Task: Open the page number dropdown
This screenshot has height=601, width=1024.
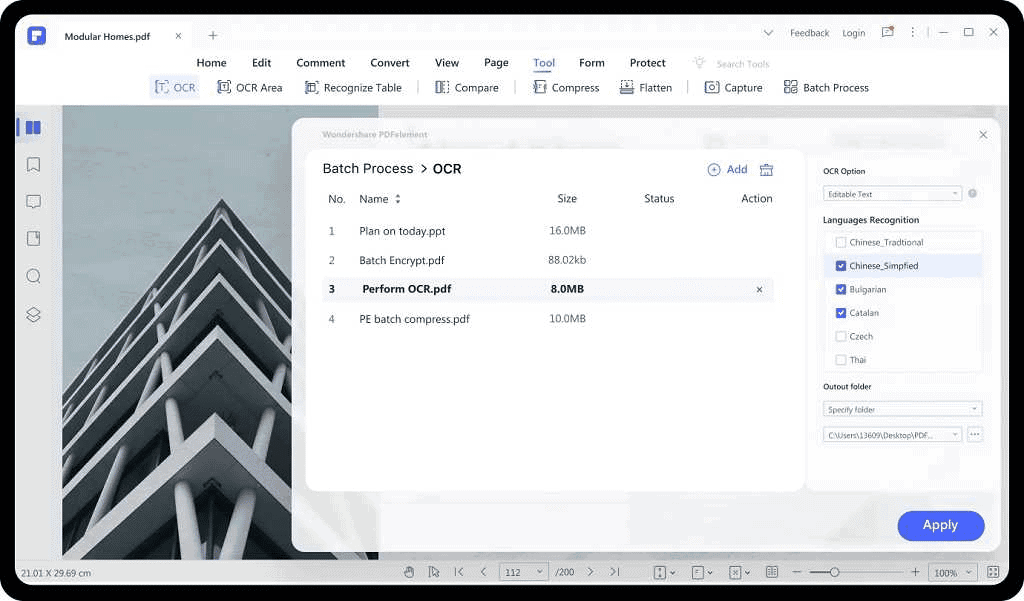Action: 539,572
